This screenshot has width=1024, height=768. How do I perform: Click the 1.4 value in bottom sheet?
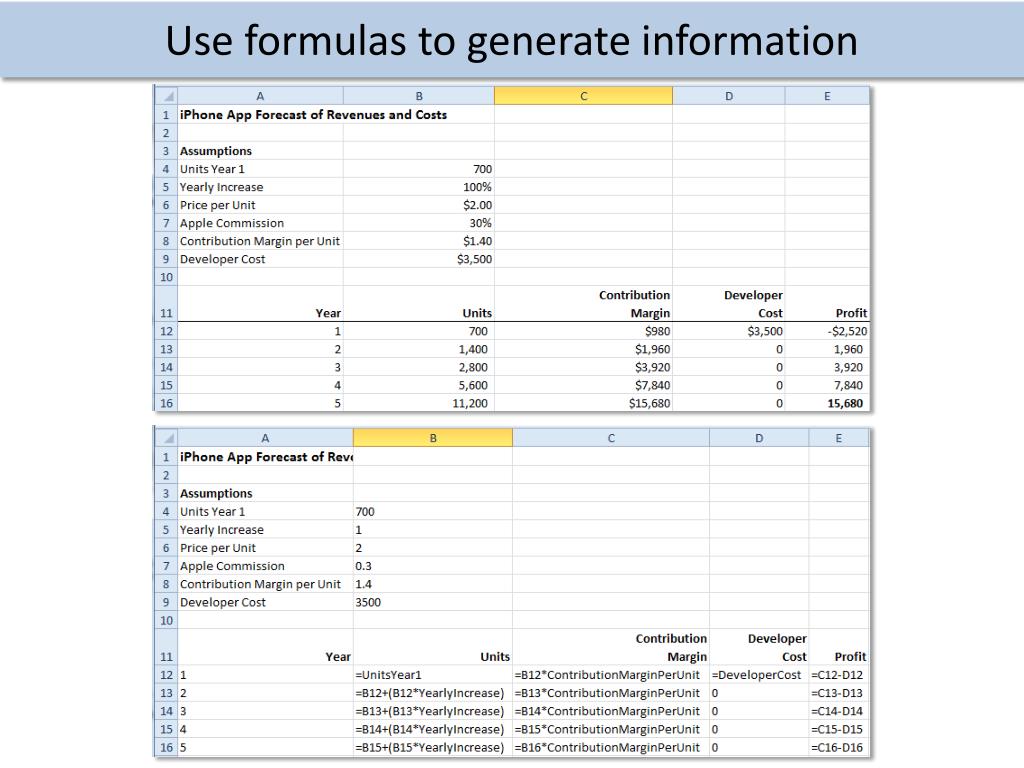364,584
